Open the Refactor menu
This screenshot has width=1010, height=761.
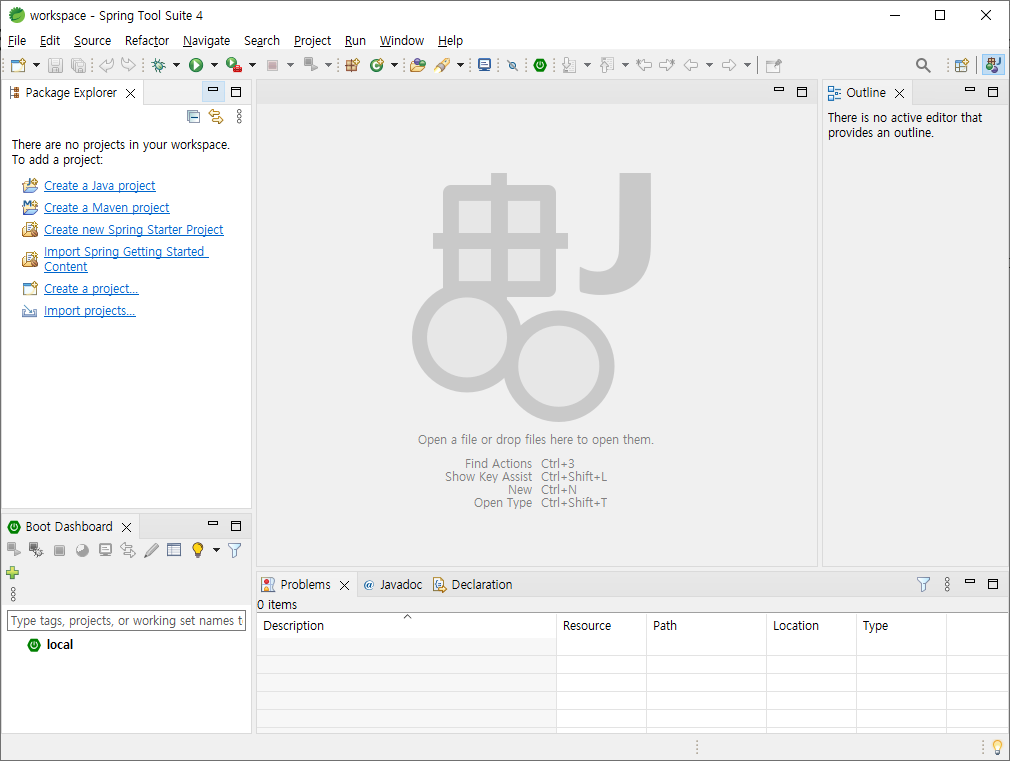tap(147, 41)
